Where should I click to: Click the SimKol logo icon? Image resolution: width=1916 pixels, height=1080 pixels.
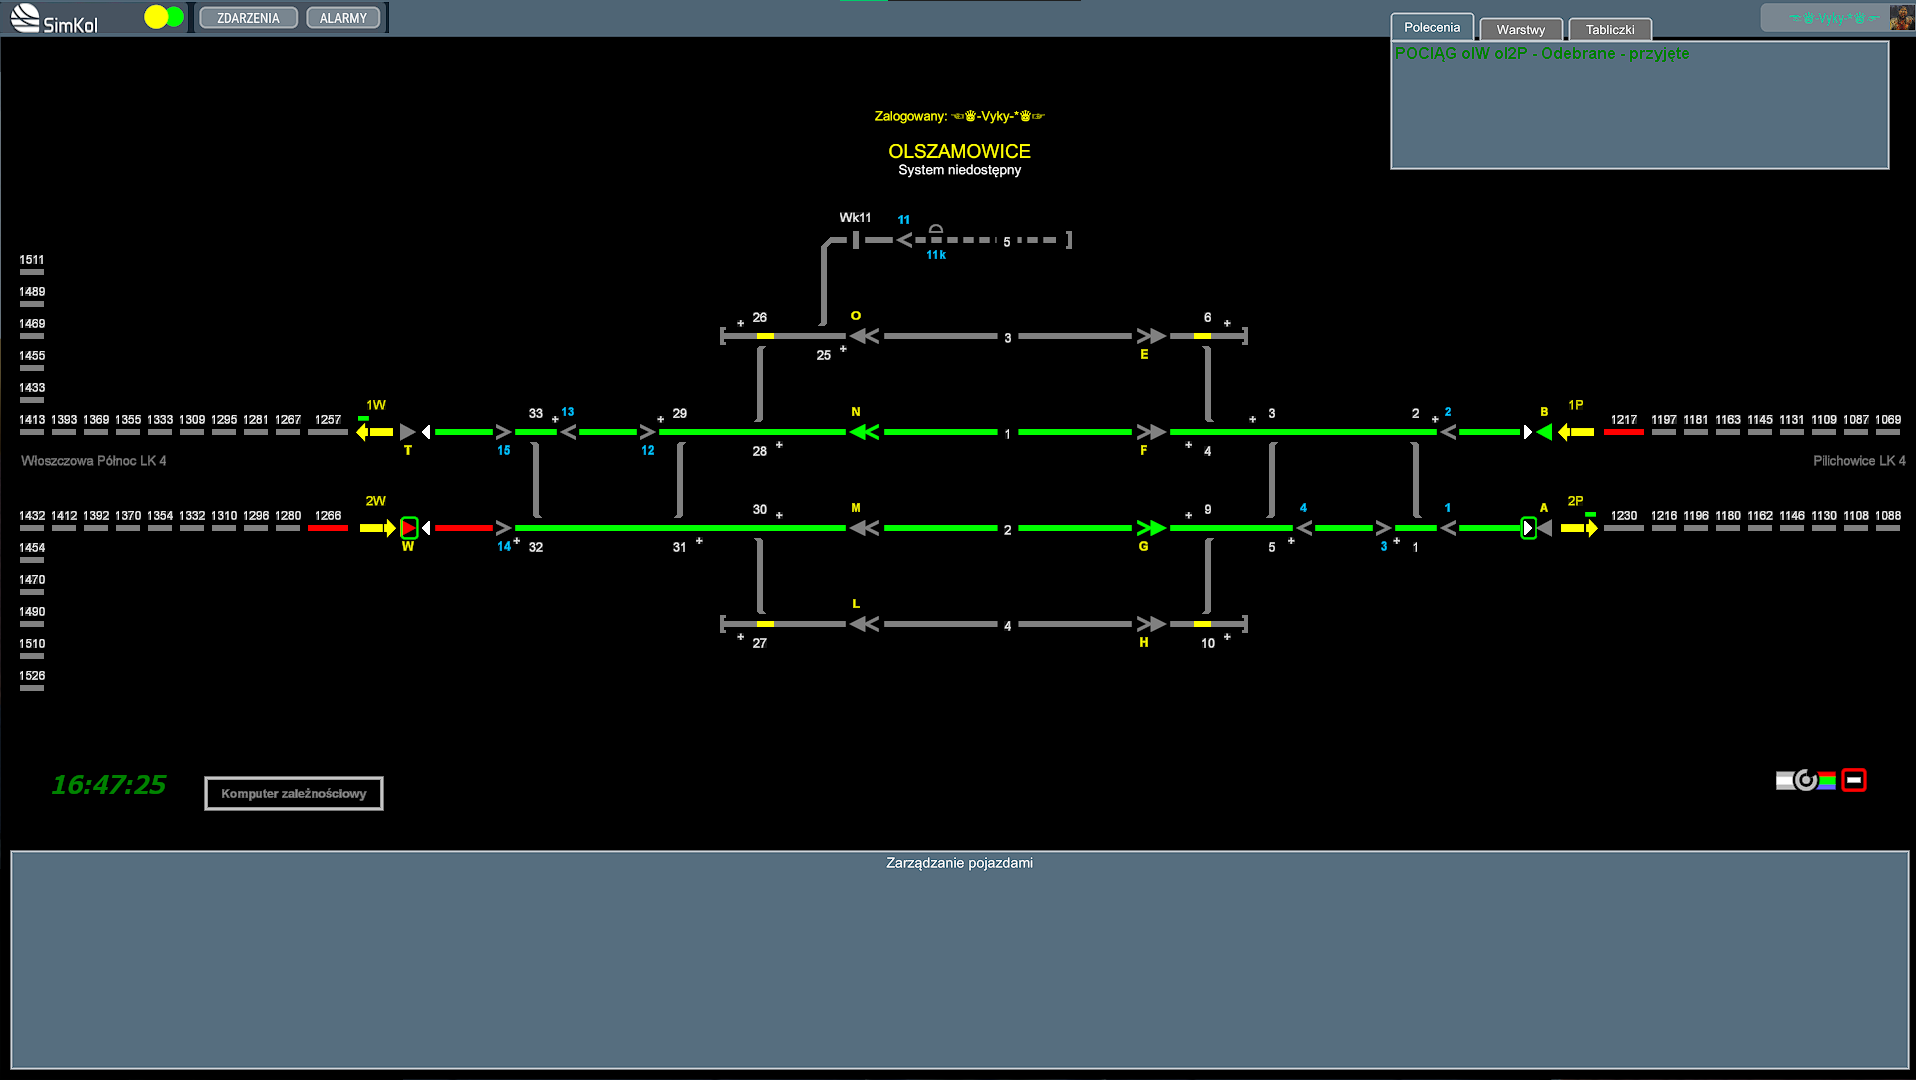(25, 17)
